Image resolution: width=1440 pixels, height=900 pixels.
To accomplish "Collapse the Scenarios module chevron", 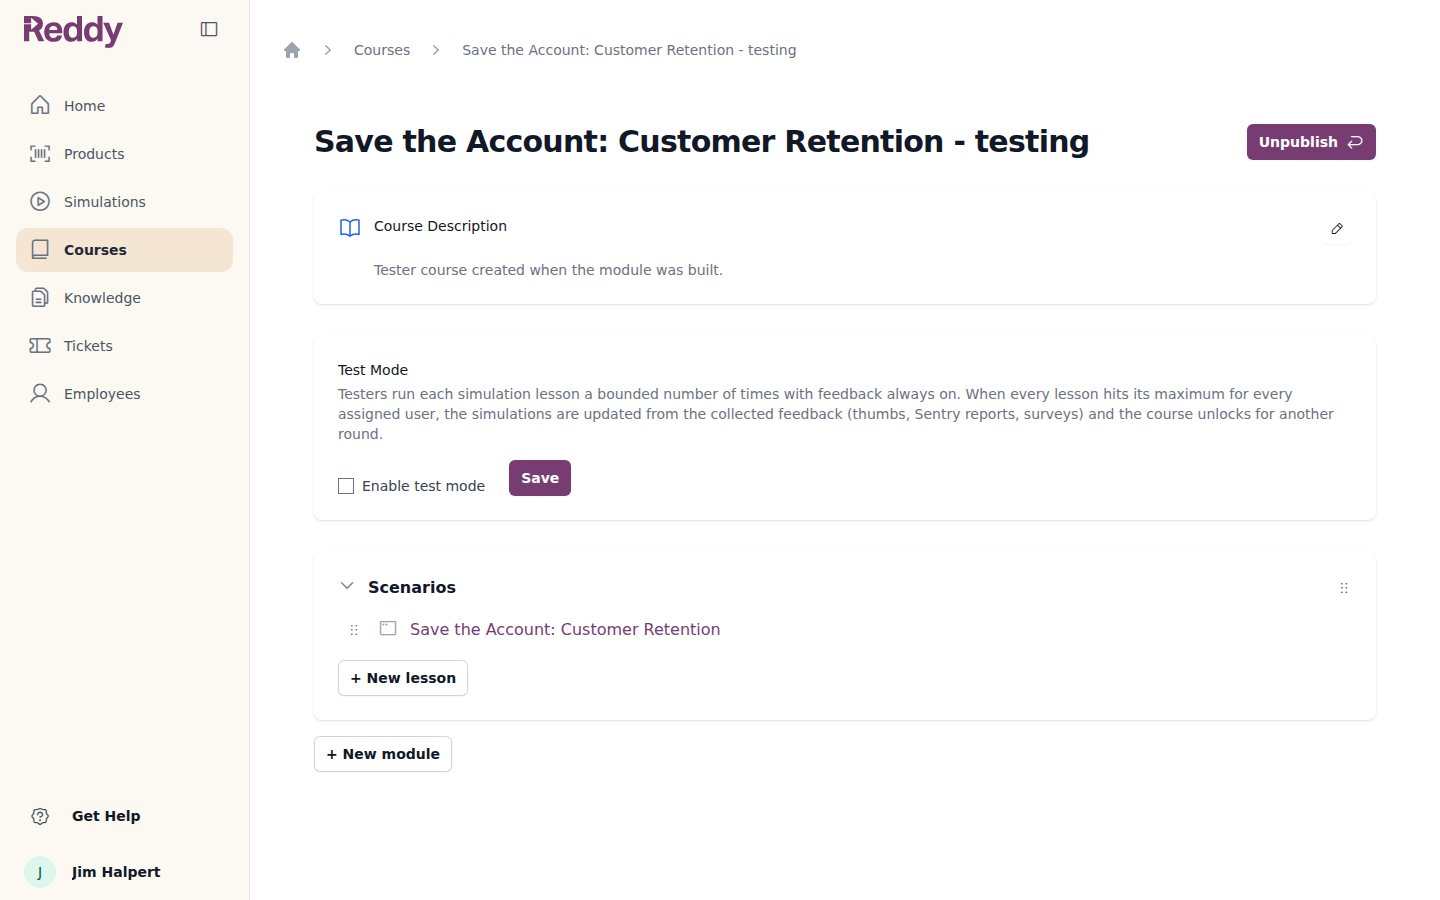I will coord(347,586).
